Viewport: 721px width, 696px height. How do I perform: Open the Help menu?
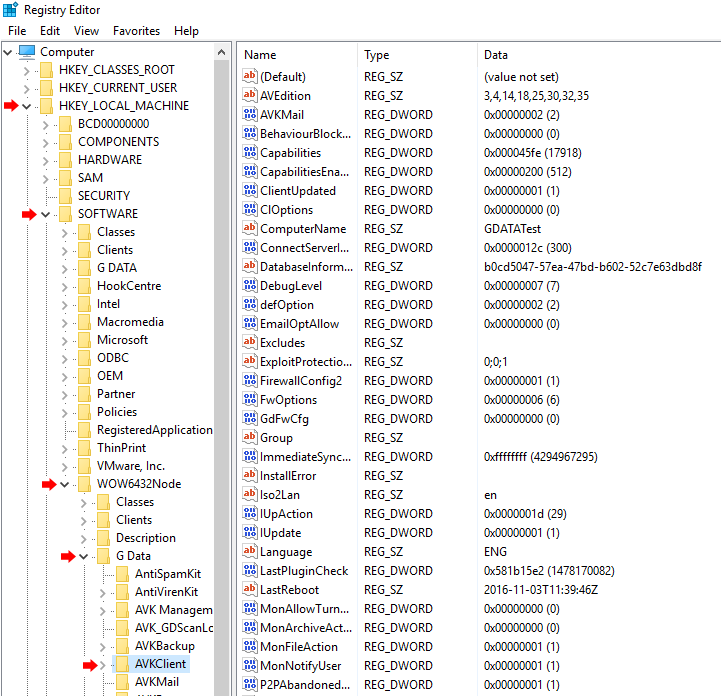tap(186, 31)
